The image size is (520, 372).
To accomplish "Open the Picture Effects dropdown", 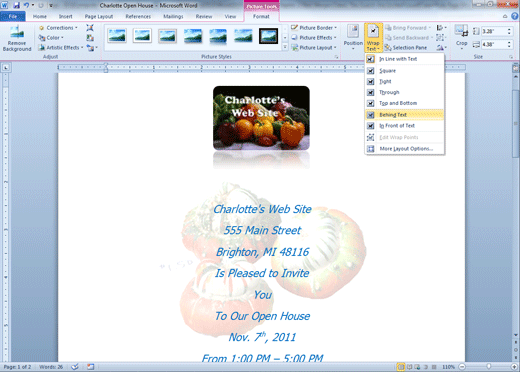I will tap(314, 38).
